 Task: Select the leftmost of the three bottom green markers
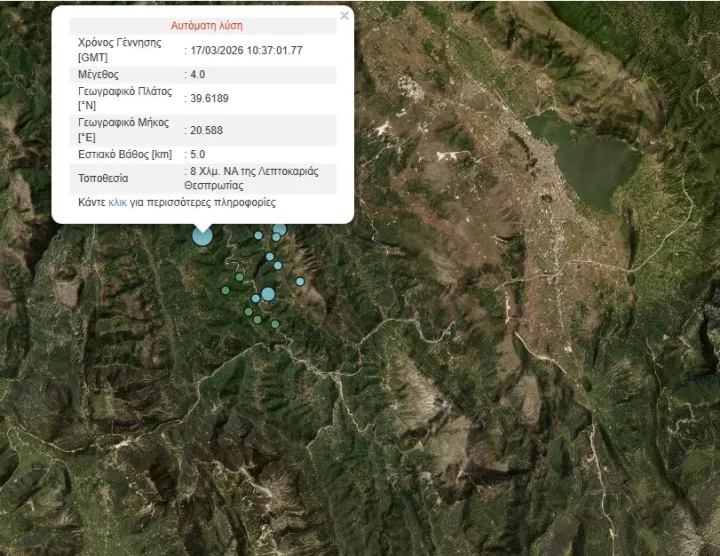(248, 312)
